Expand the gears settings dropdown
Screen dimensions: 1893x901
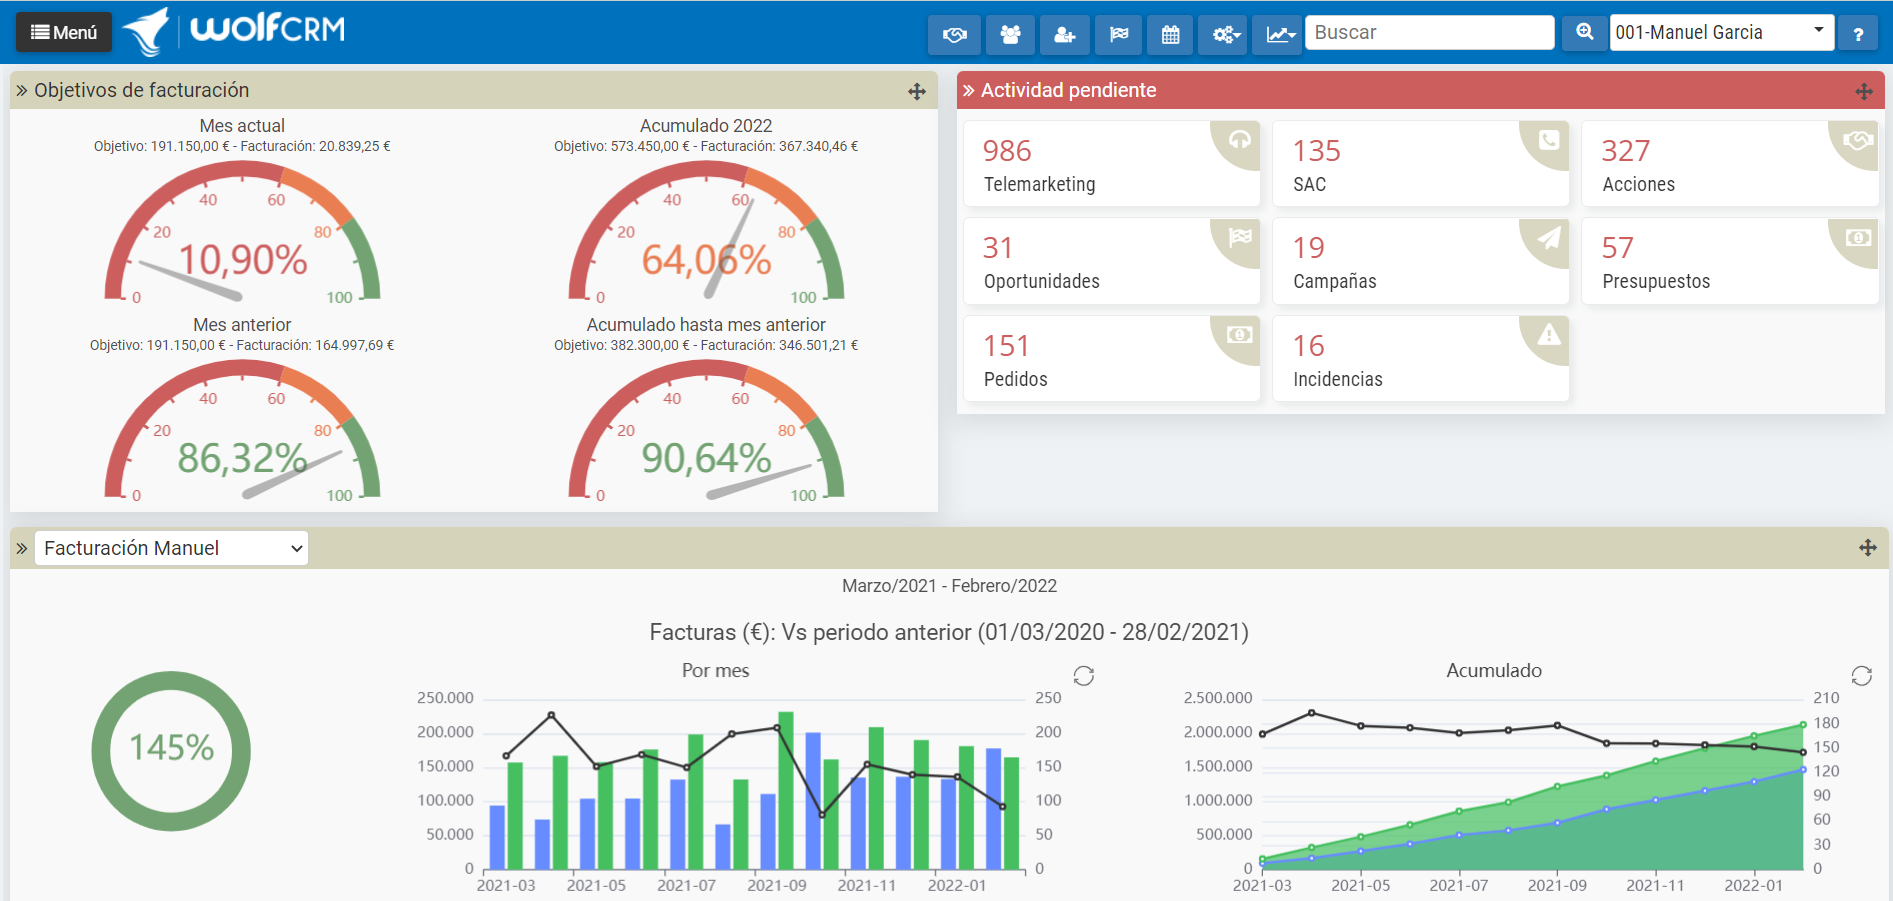pos(1225,34)
